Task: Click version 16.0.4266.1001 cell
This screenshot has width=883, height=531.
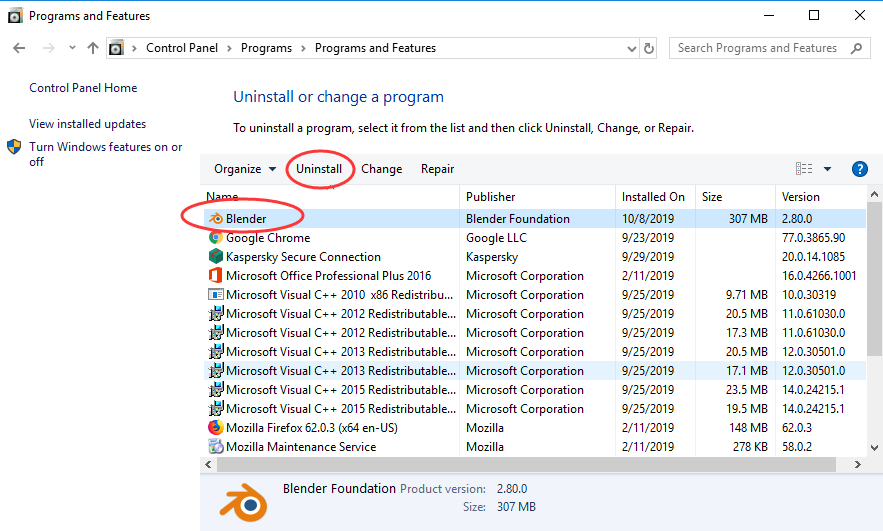Action: [x=819, y=276]
